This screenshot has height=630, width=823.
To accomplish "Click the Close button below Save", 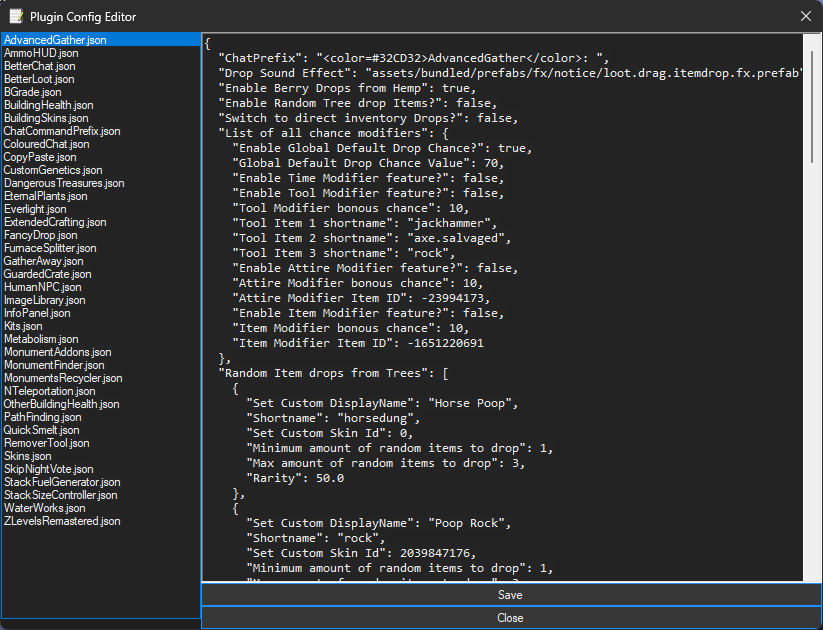I will 511,618.
